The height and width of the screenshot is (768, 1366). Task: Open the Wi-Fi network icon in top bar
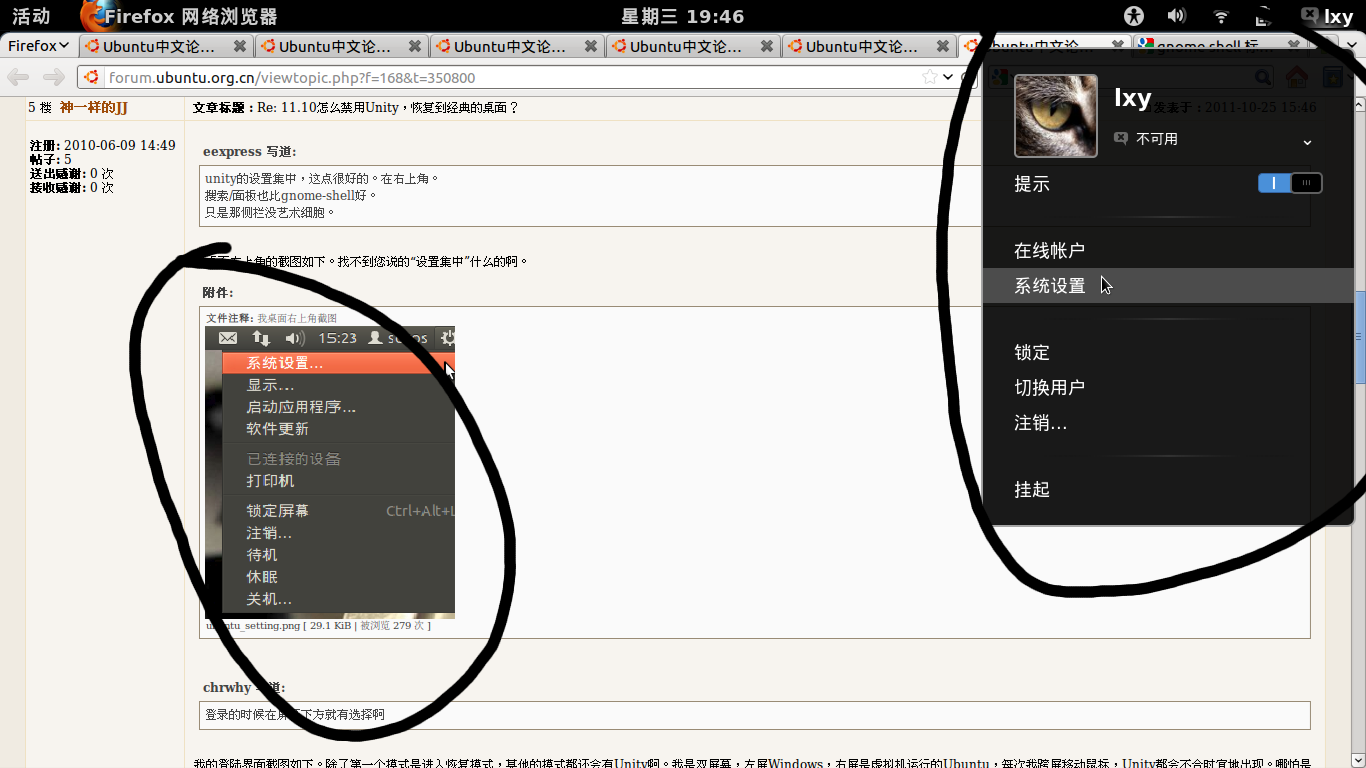(1221, 16)
